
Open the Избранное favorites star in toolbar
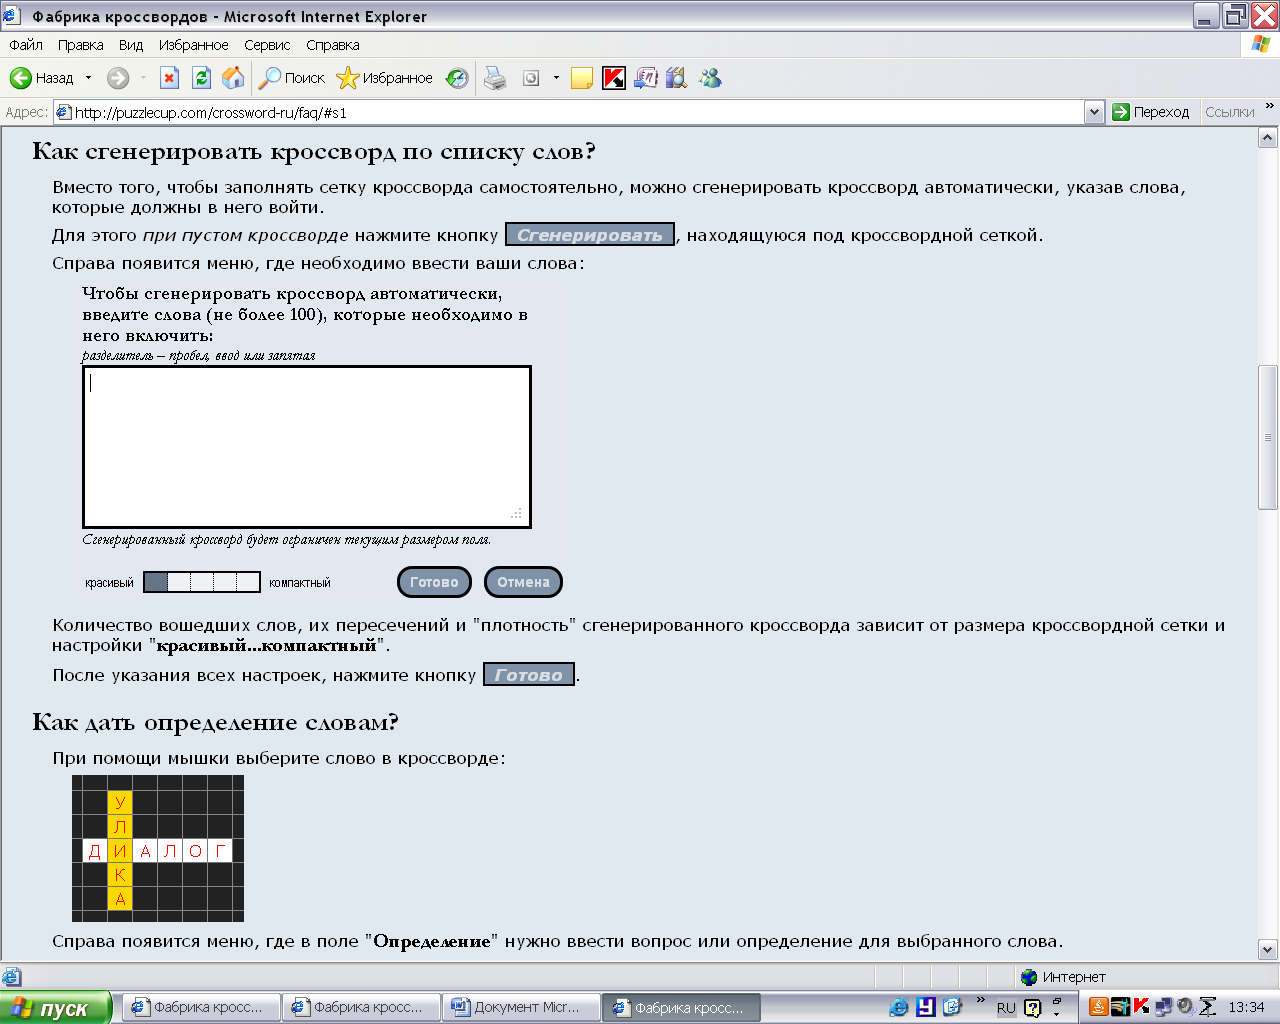385,78
